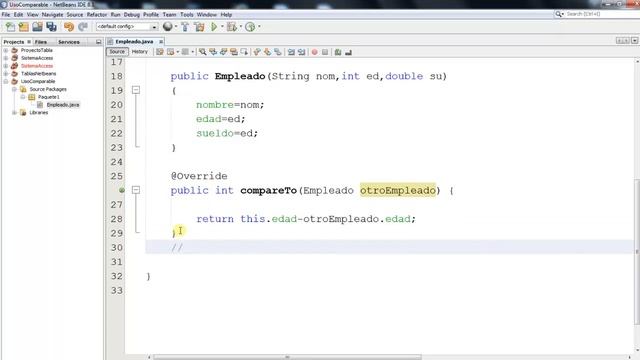Image resolution: width=640 pixels, height=360 pixels.
Task: Click the Open Project toolbar icon
Action: click(x=38, y=27)
